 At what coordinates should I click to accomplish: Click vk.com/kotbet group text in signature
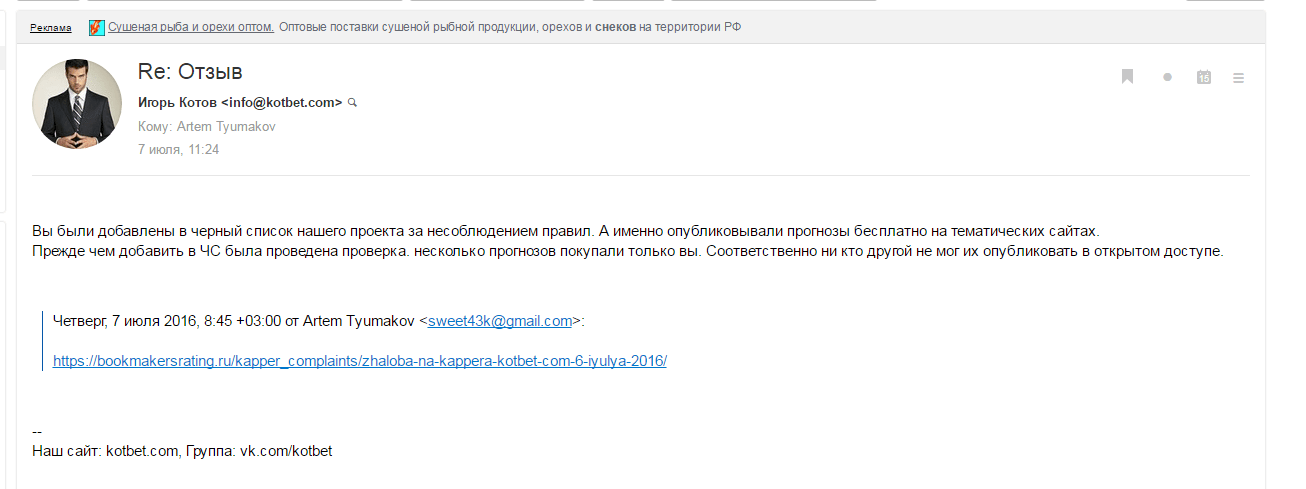[285, 451]
